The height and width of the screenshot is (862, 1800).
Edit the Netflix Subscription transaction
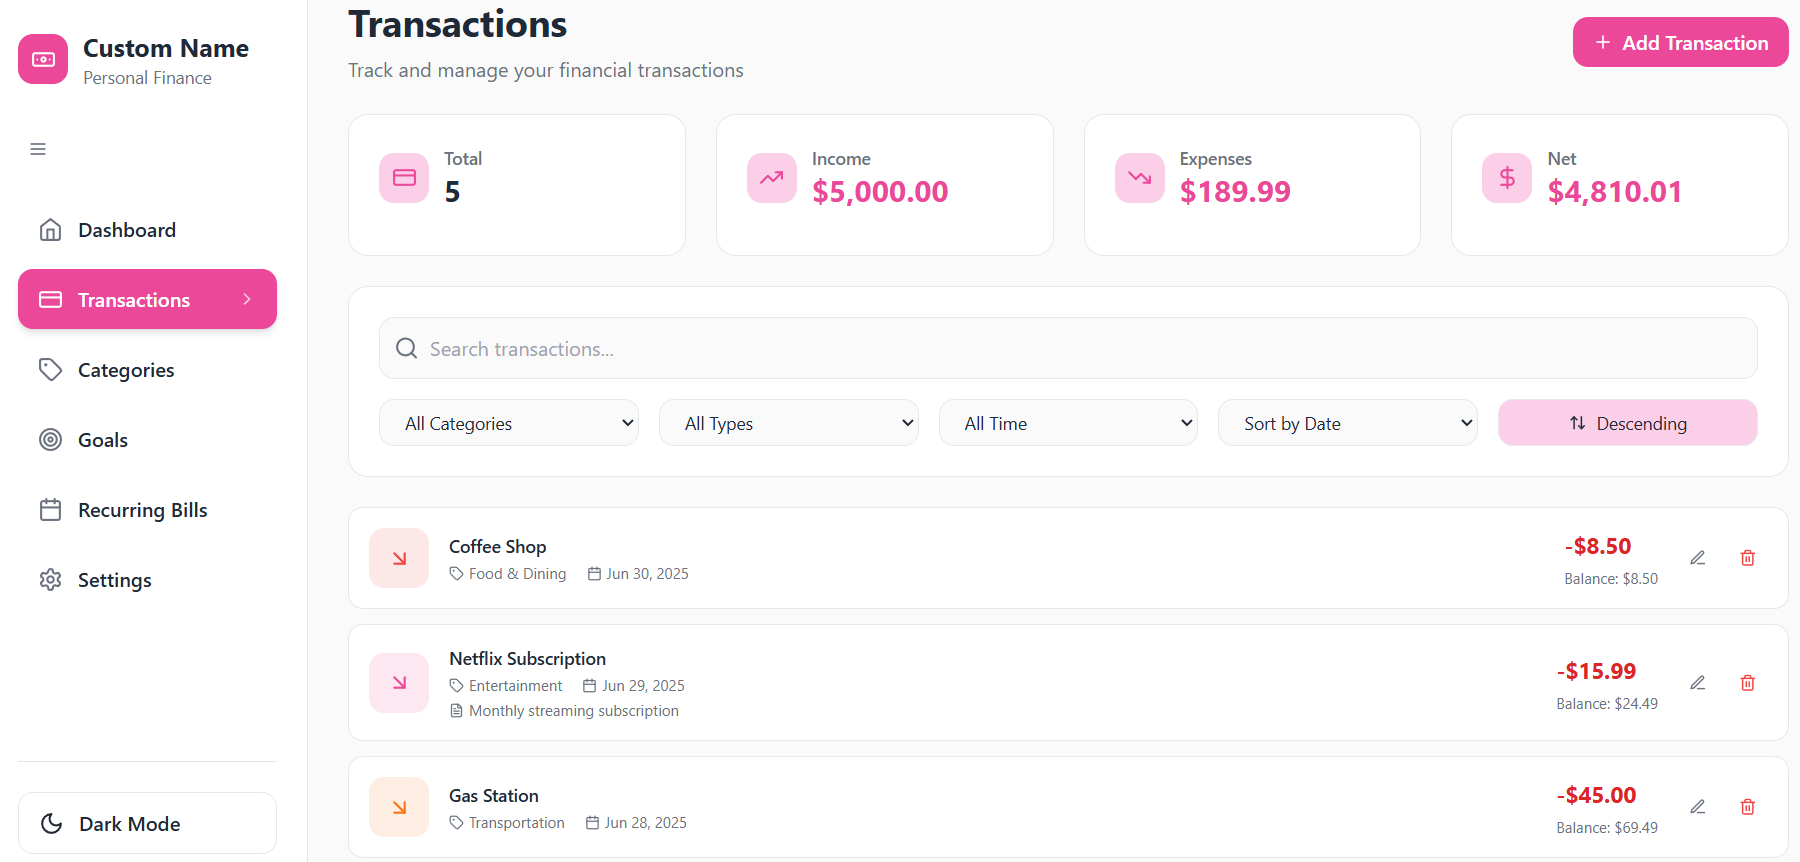[x=1697, y=683]
